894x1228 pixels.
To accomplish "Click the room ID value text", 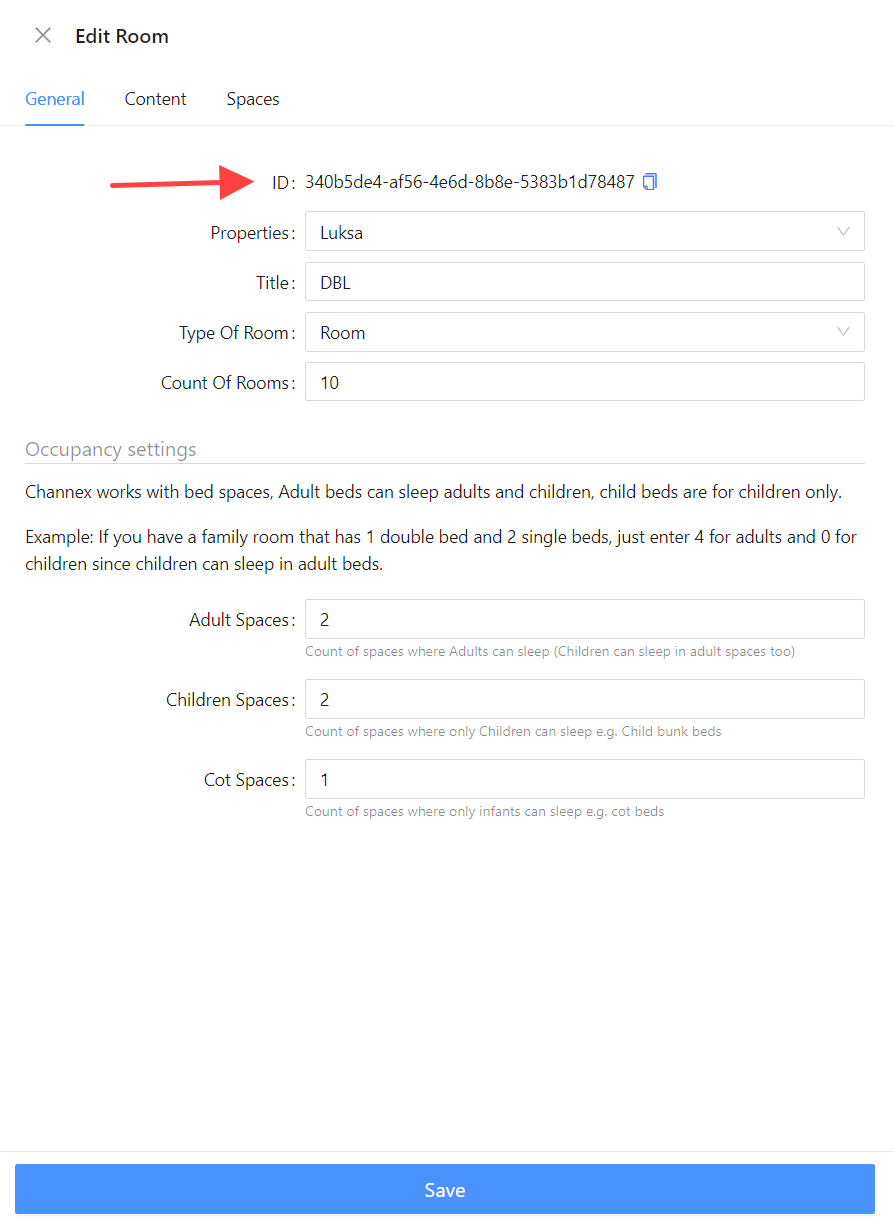I will (469, 182).
